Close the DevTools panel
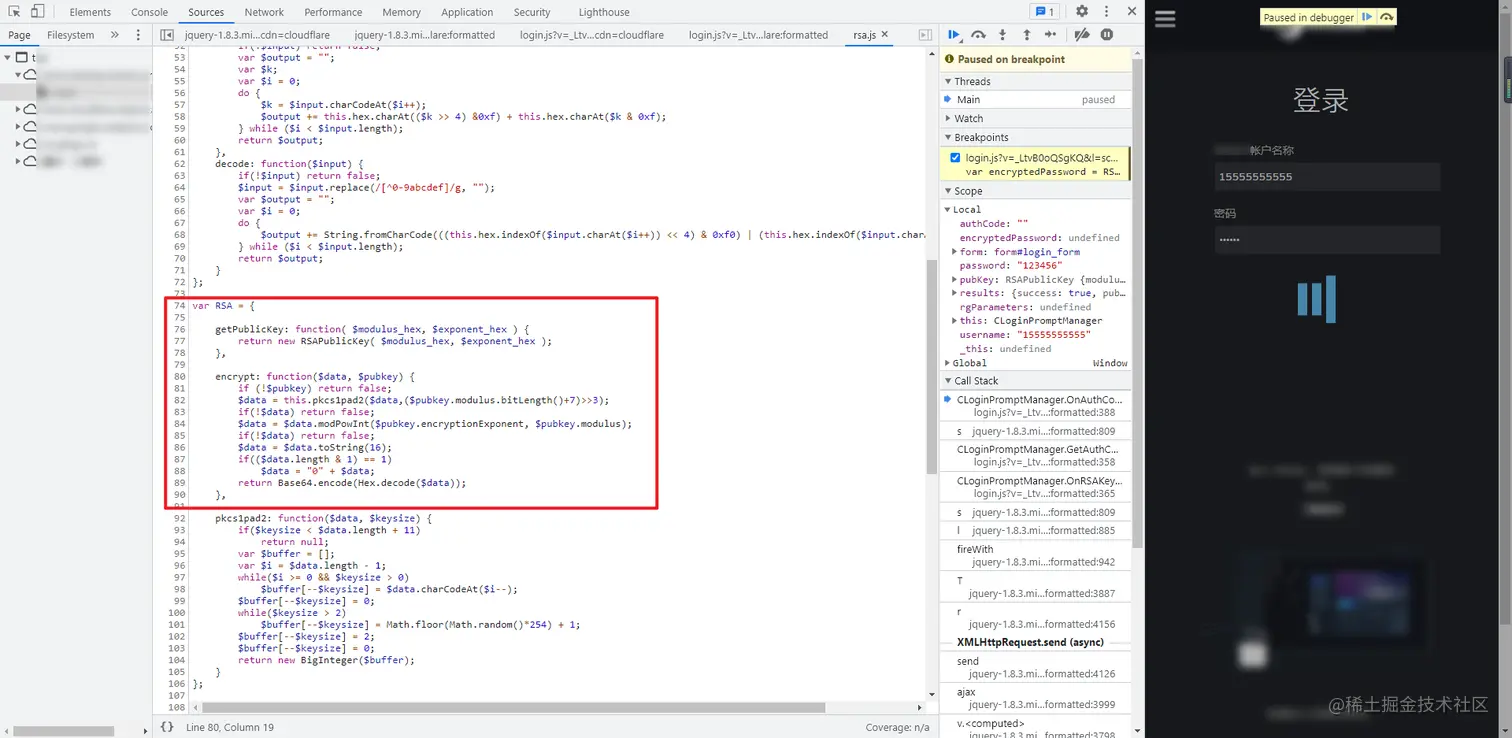Viewport: 1512px width, 738px height. click(x=1131, y=12)
